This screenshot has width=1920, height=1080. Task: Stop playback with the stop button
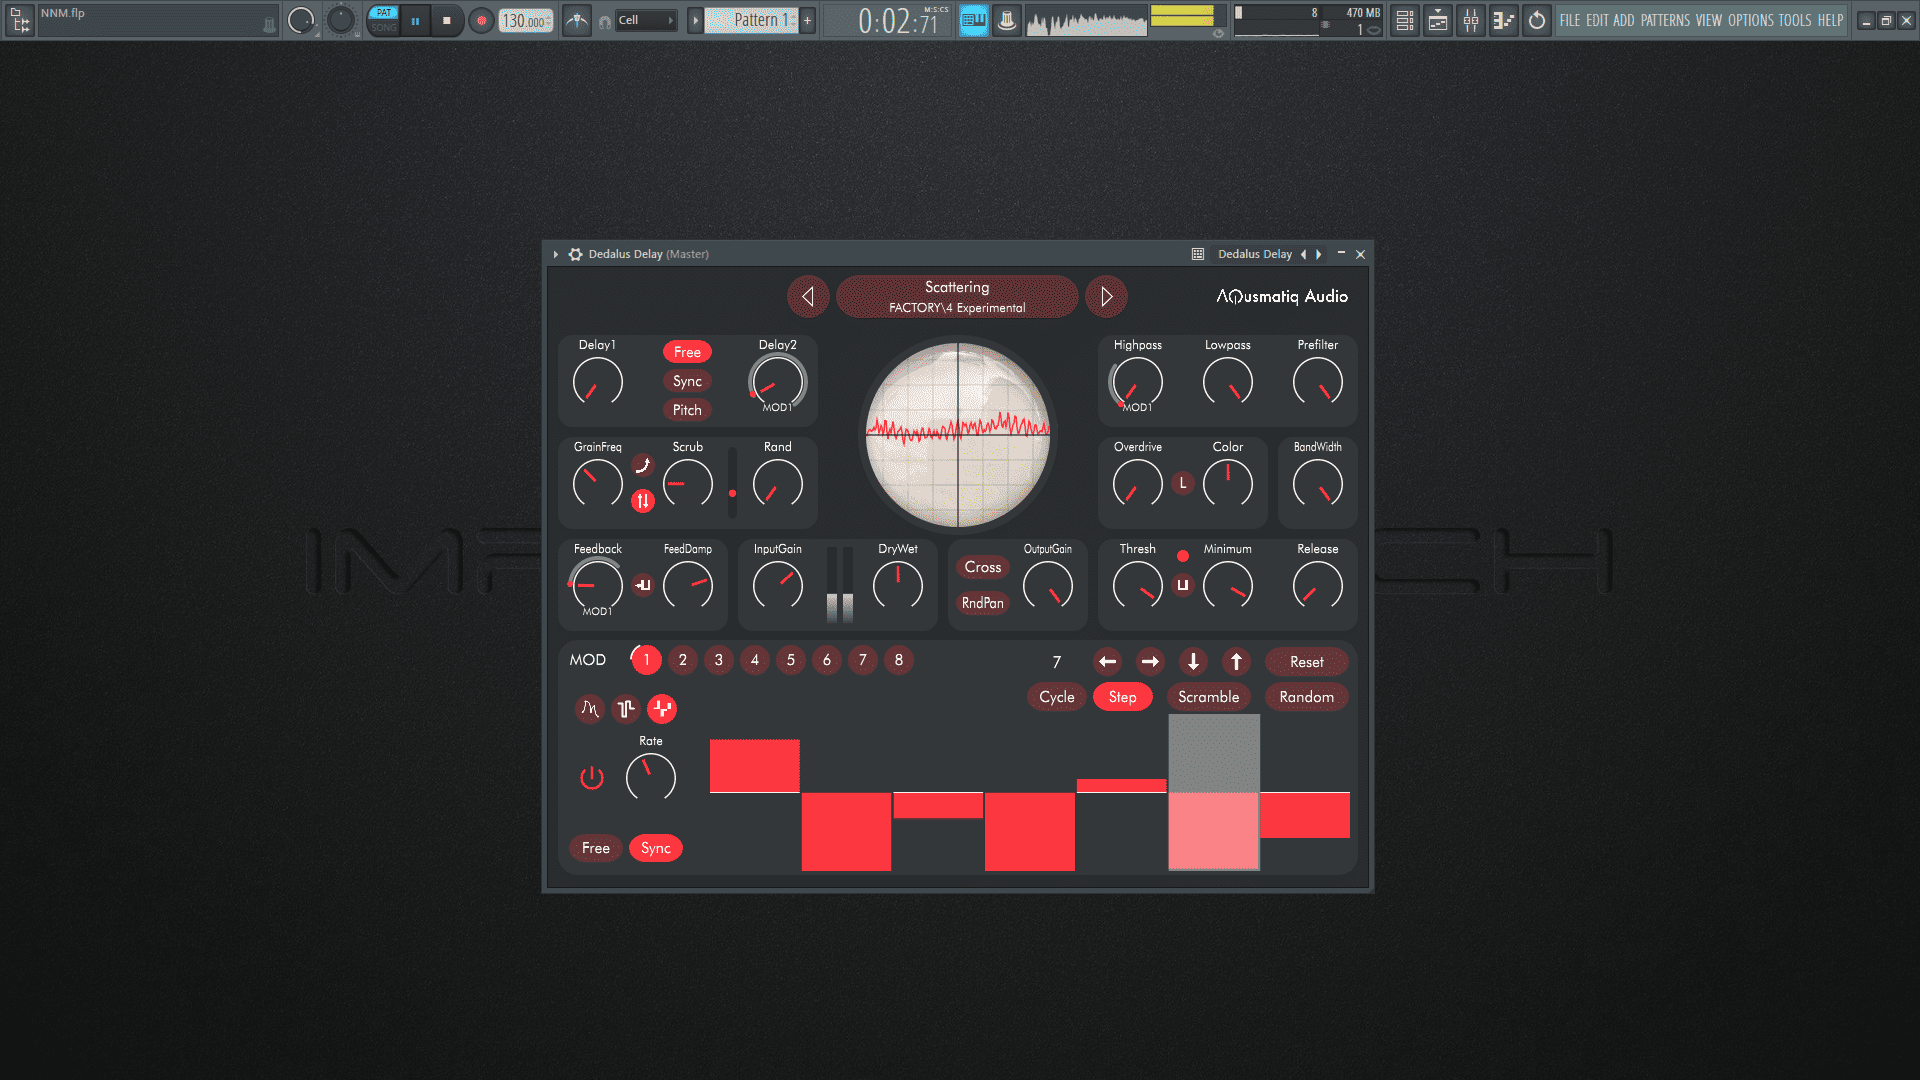(x=446, y=20)
